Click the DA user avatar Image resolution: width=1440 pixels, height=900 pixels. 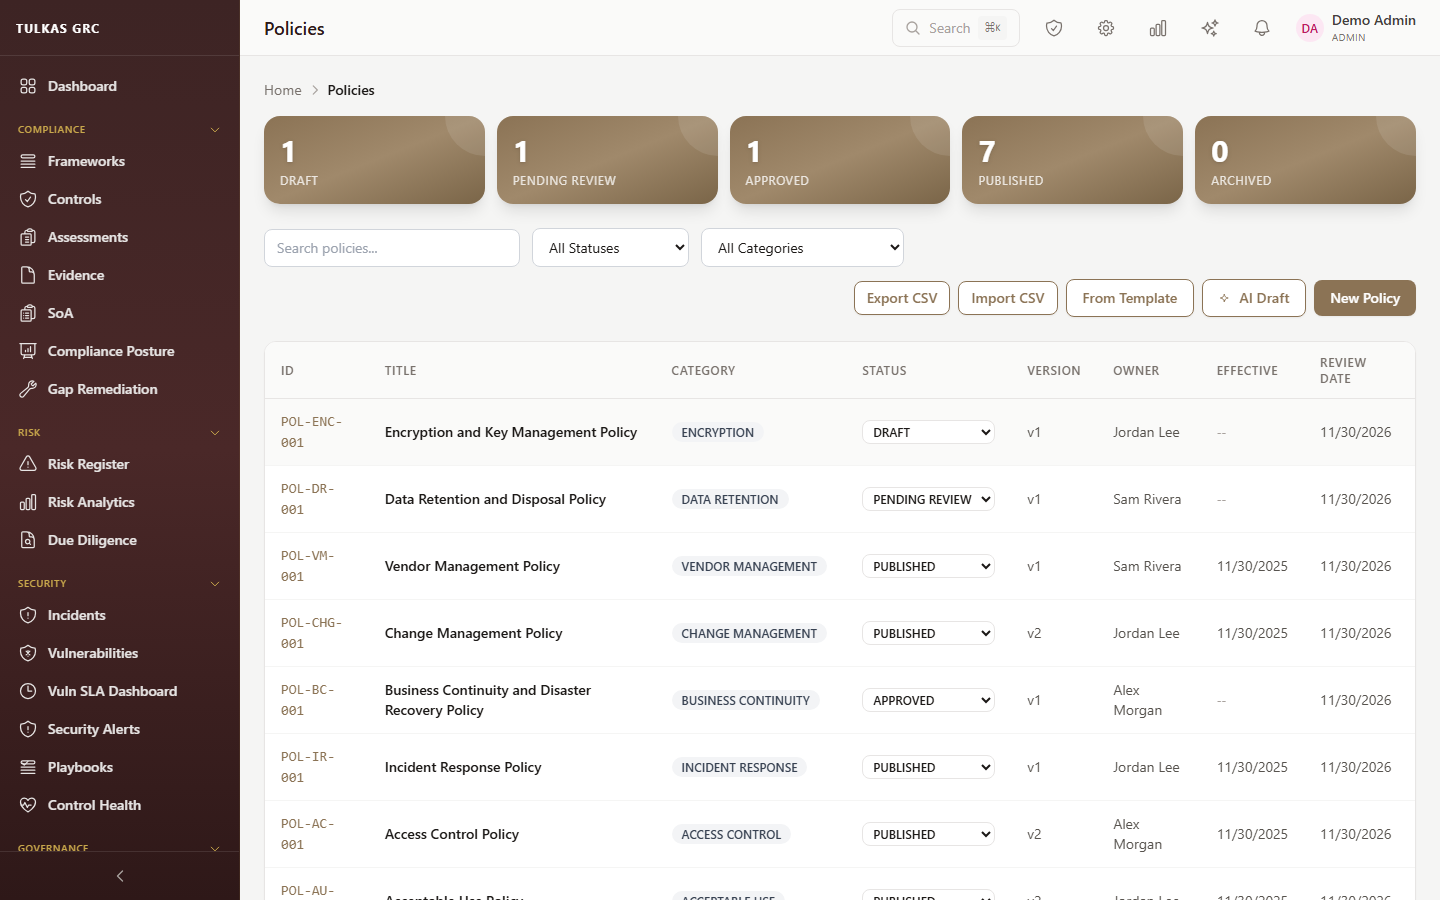pos(1310,28)
